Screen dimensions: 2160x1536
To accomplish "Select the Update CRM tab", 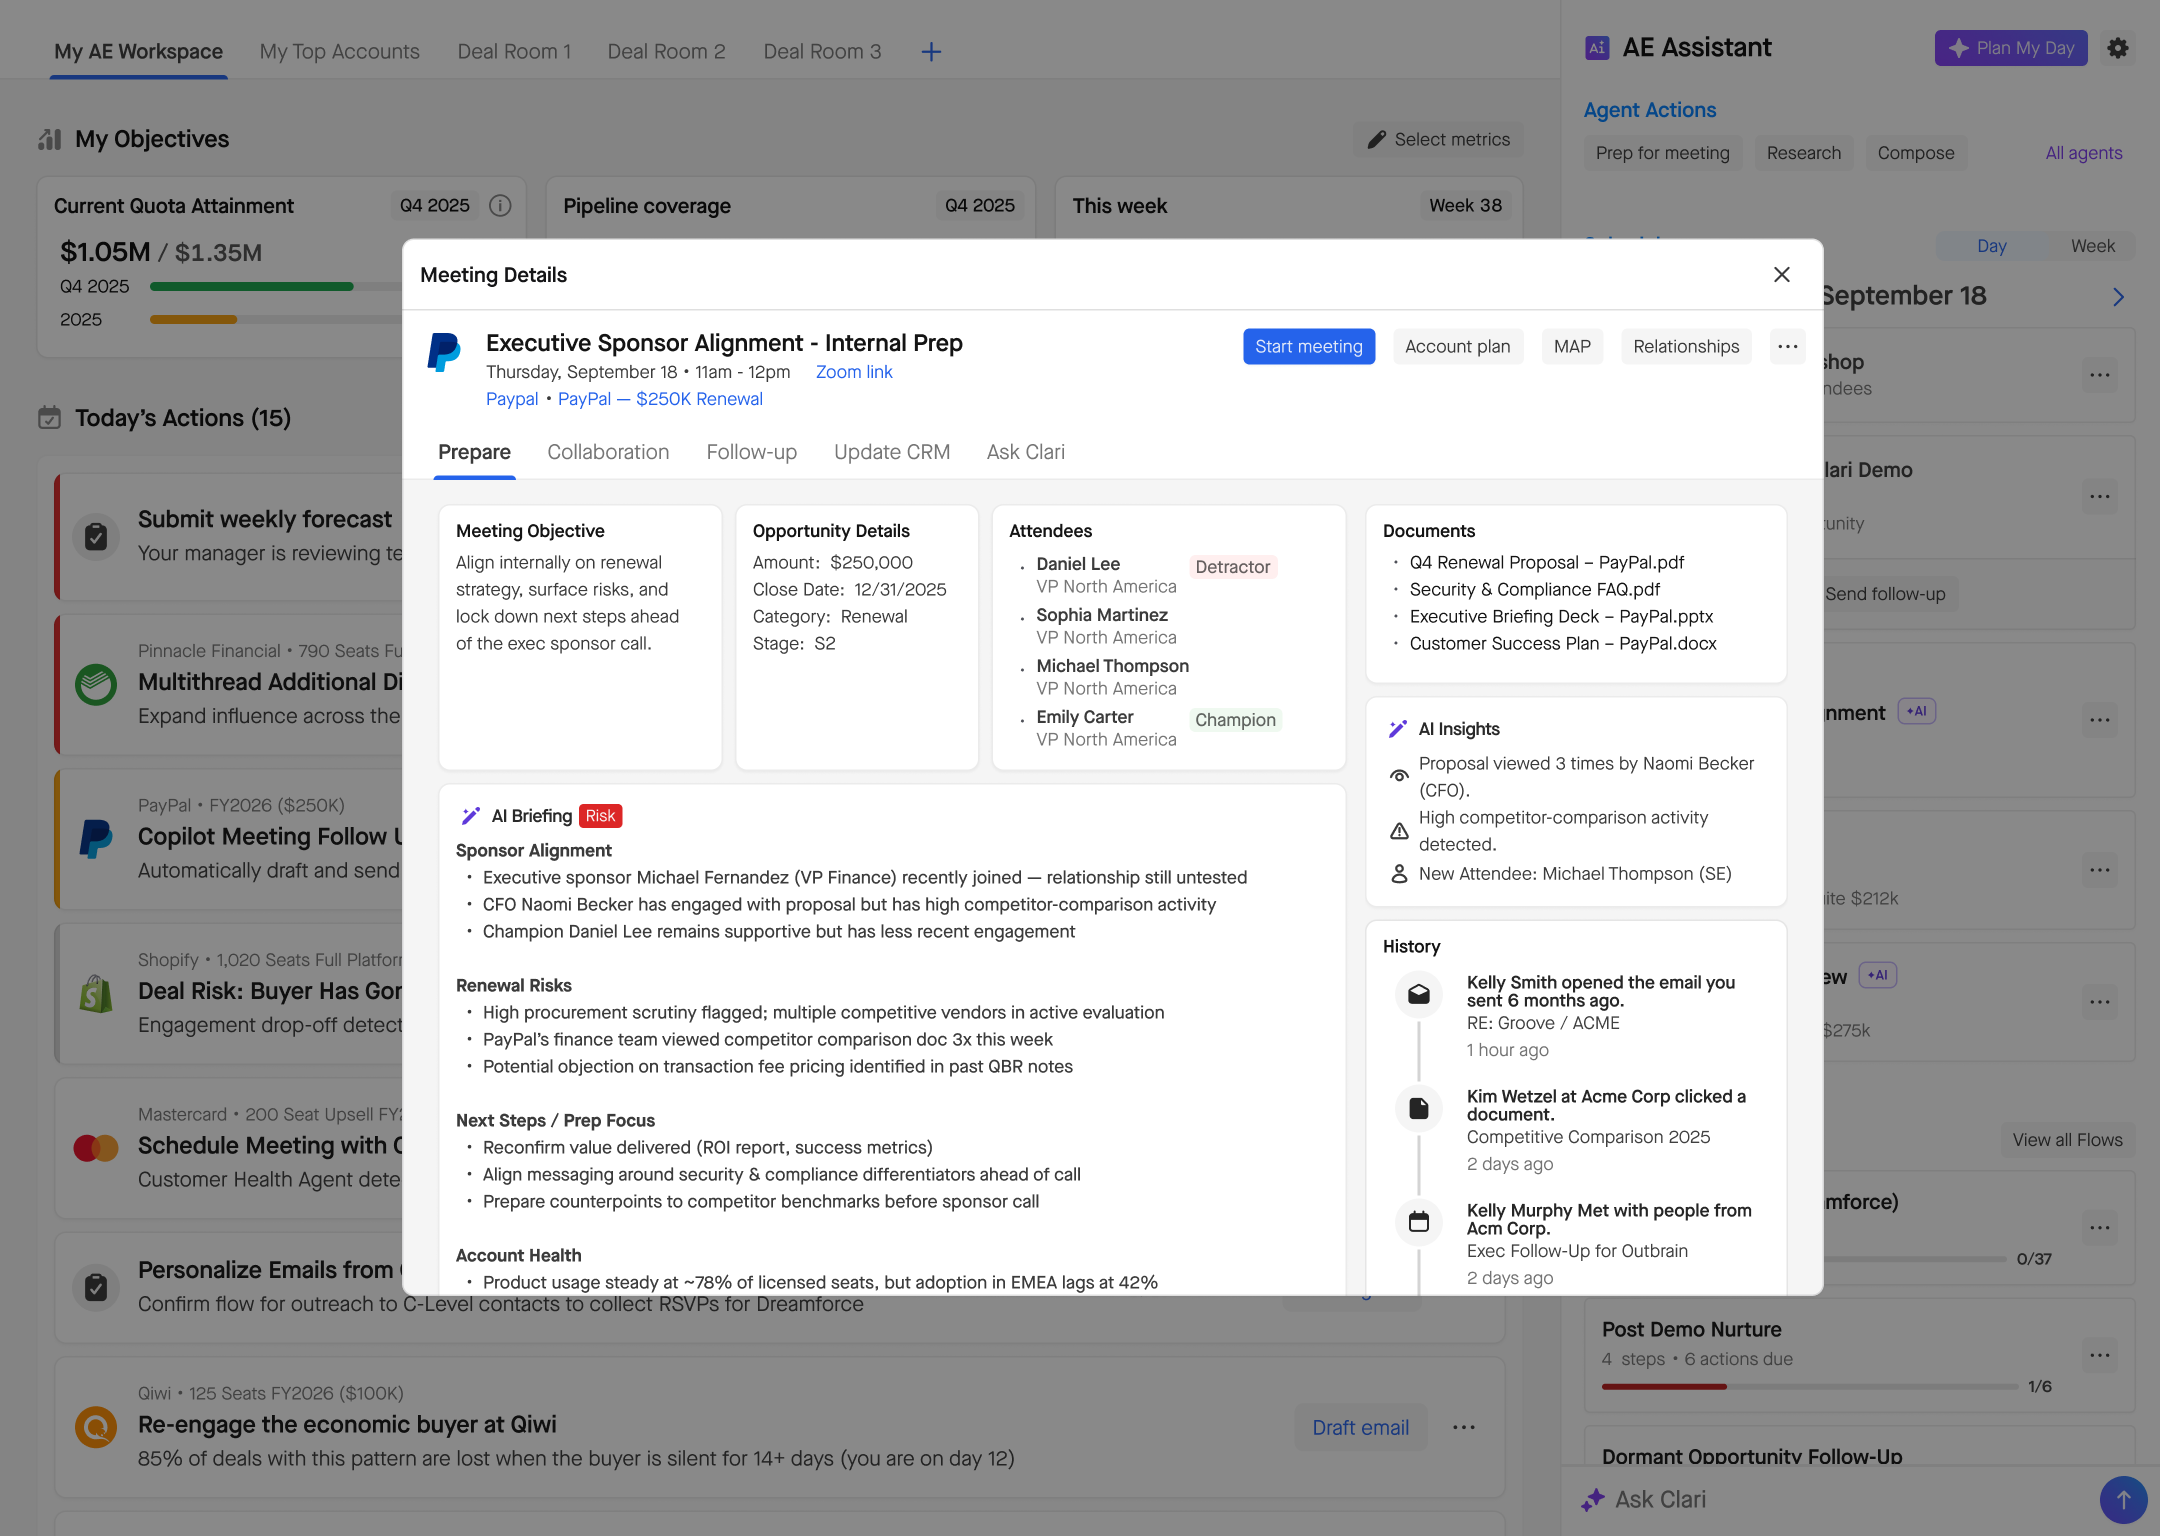I will point(892,452).
